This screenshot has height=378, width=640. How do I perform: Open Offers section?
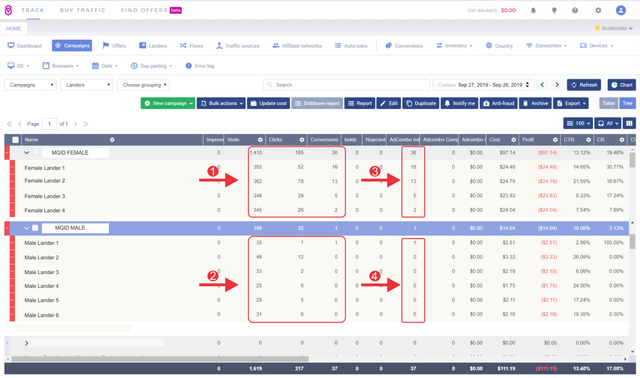point(114,46)
